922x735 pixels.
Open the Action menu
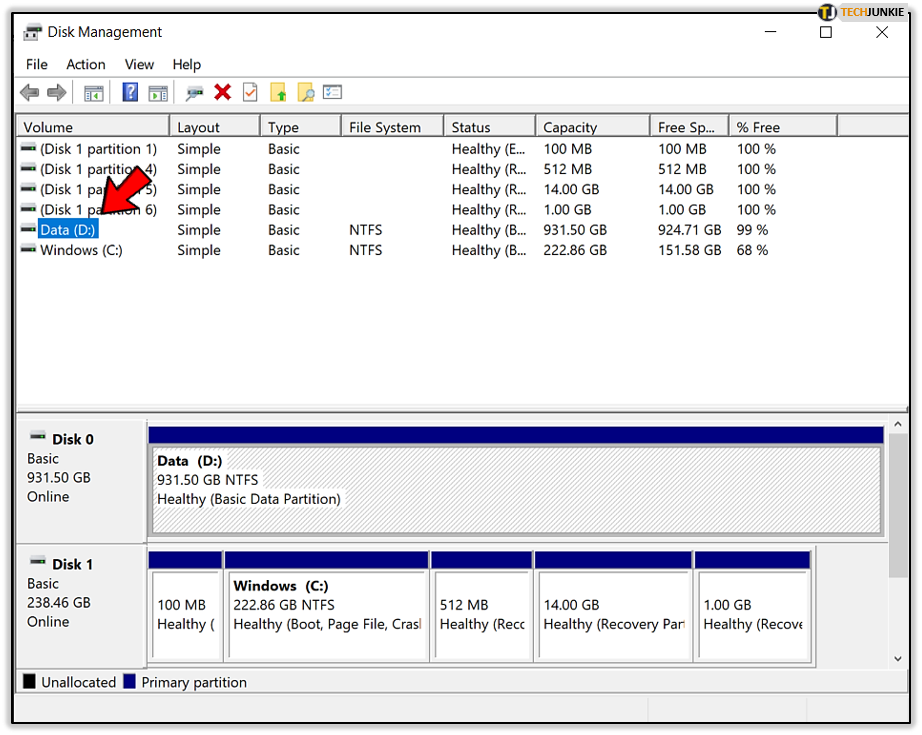tap(86, 64)
